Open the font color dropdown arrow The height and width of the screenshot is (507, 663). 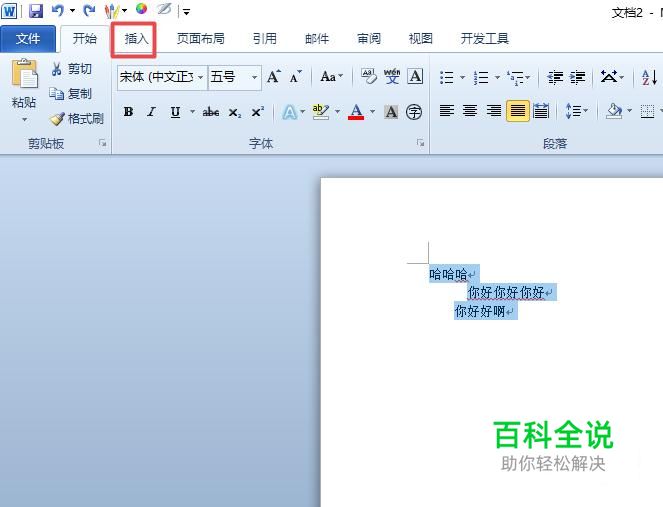pyautogui.click(x=373, y=112)
